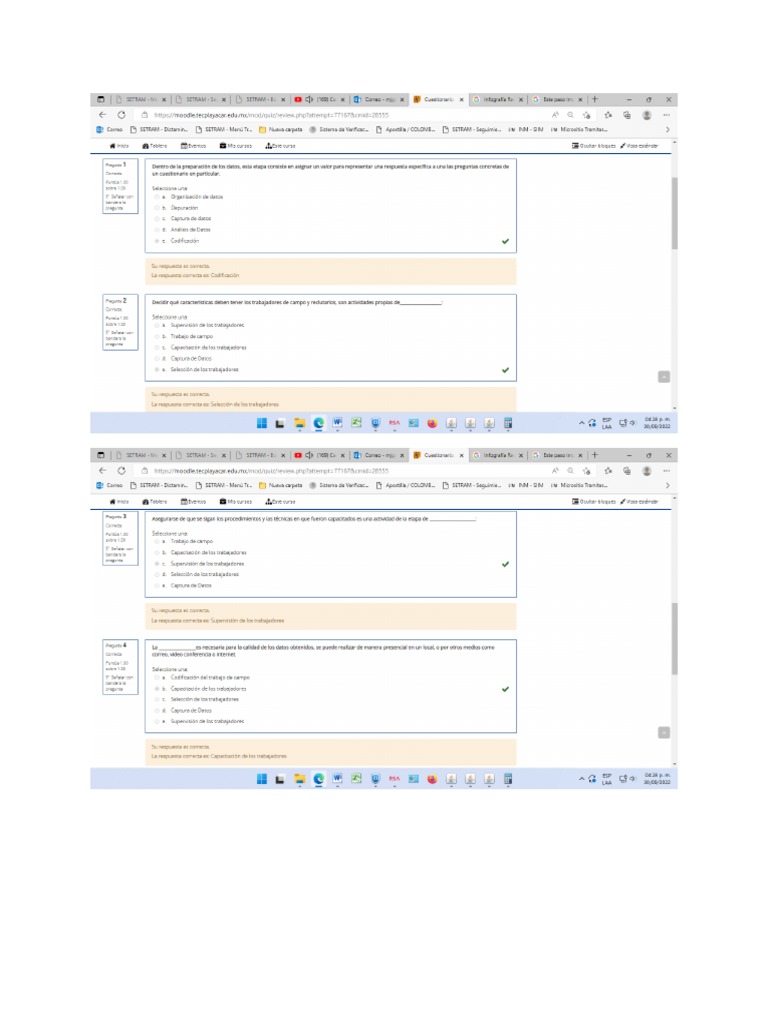Click Vista estándar above Pregunta 3
Viewport: 768px width, 1024px height.
pyautogui.click(x=639, y=502)
